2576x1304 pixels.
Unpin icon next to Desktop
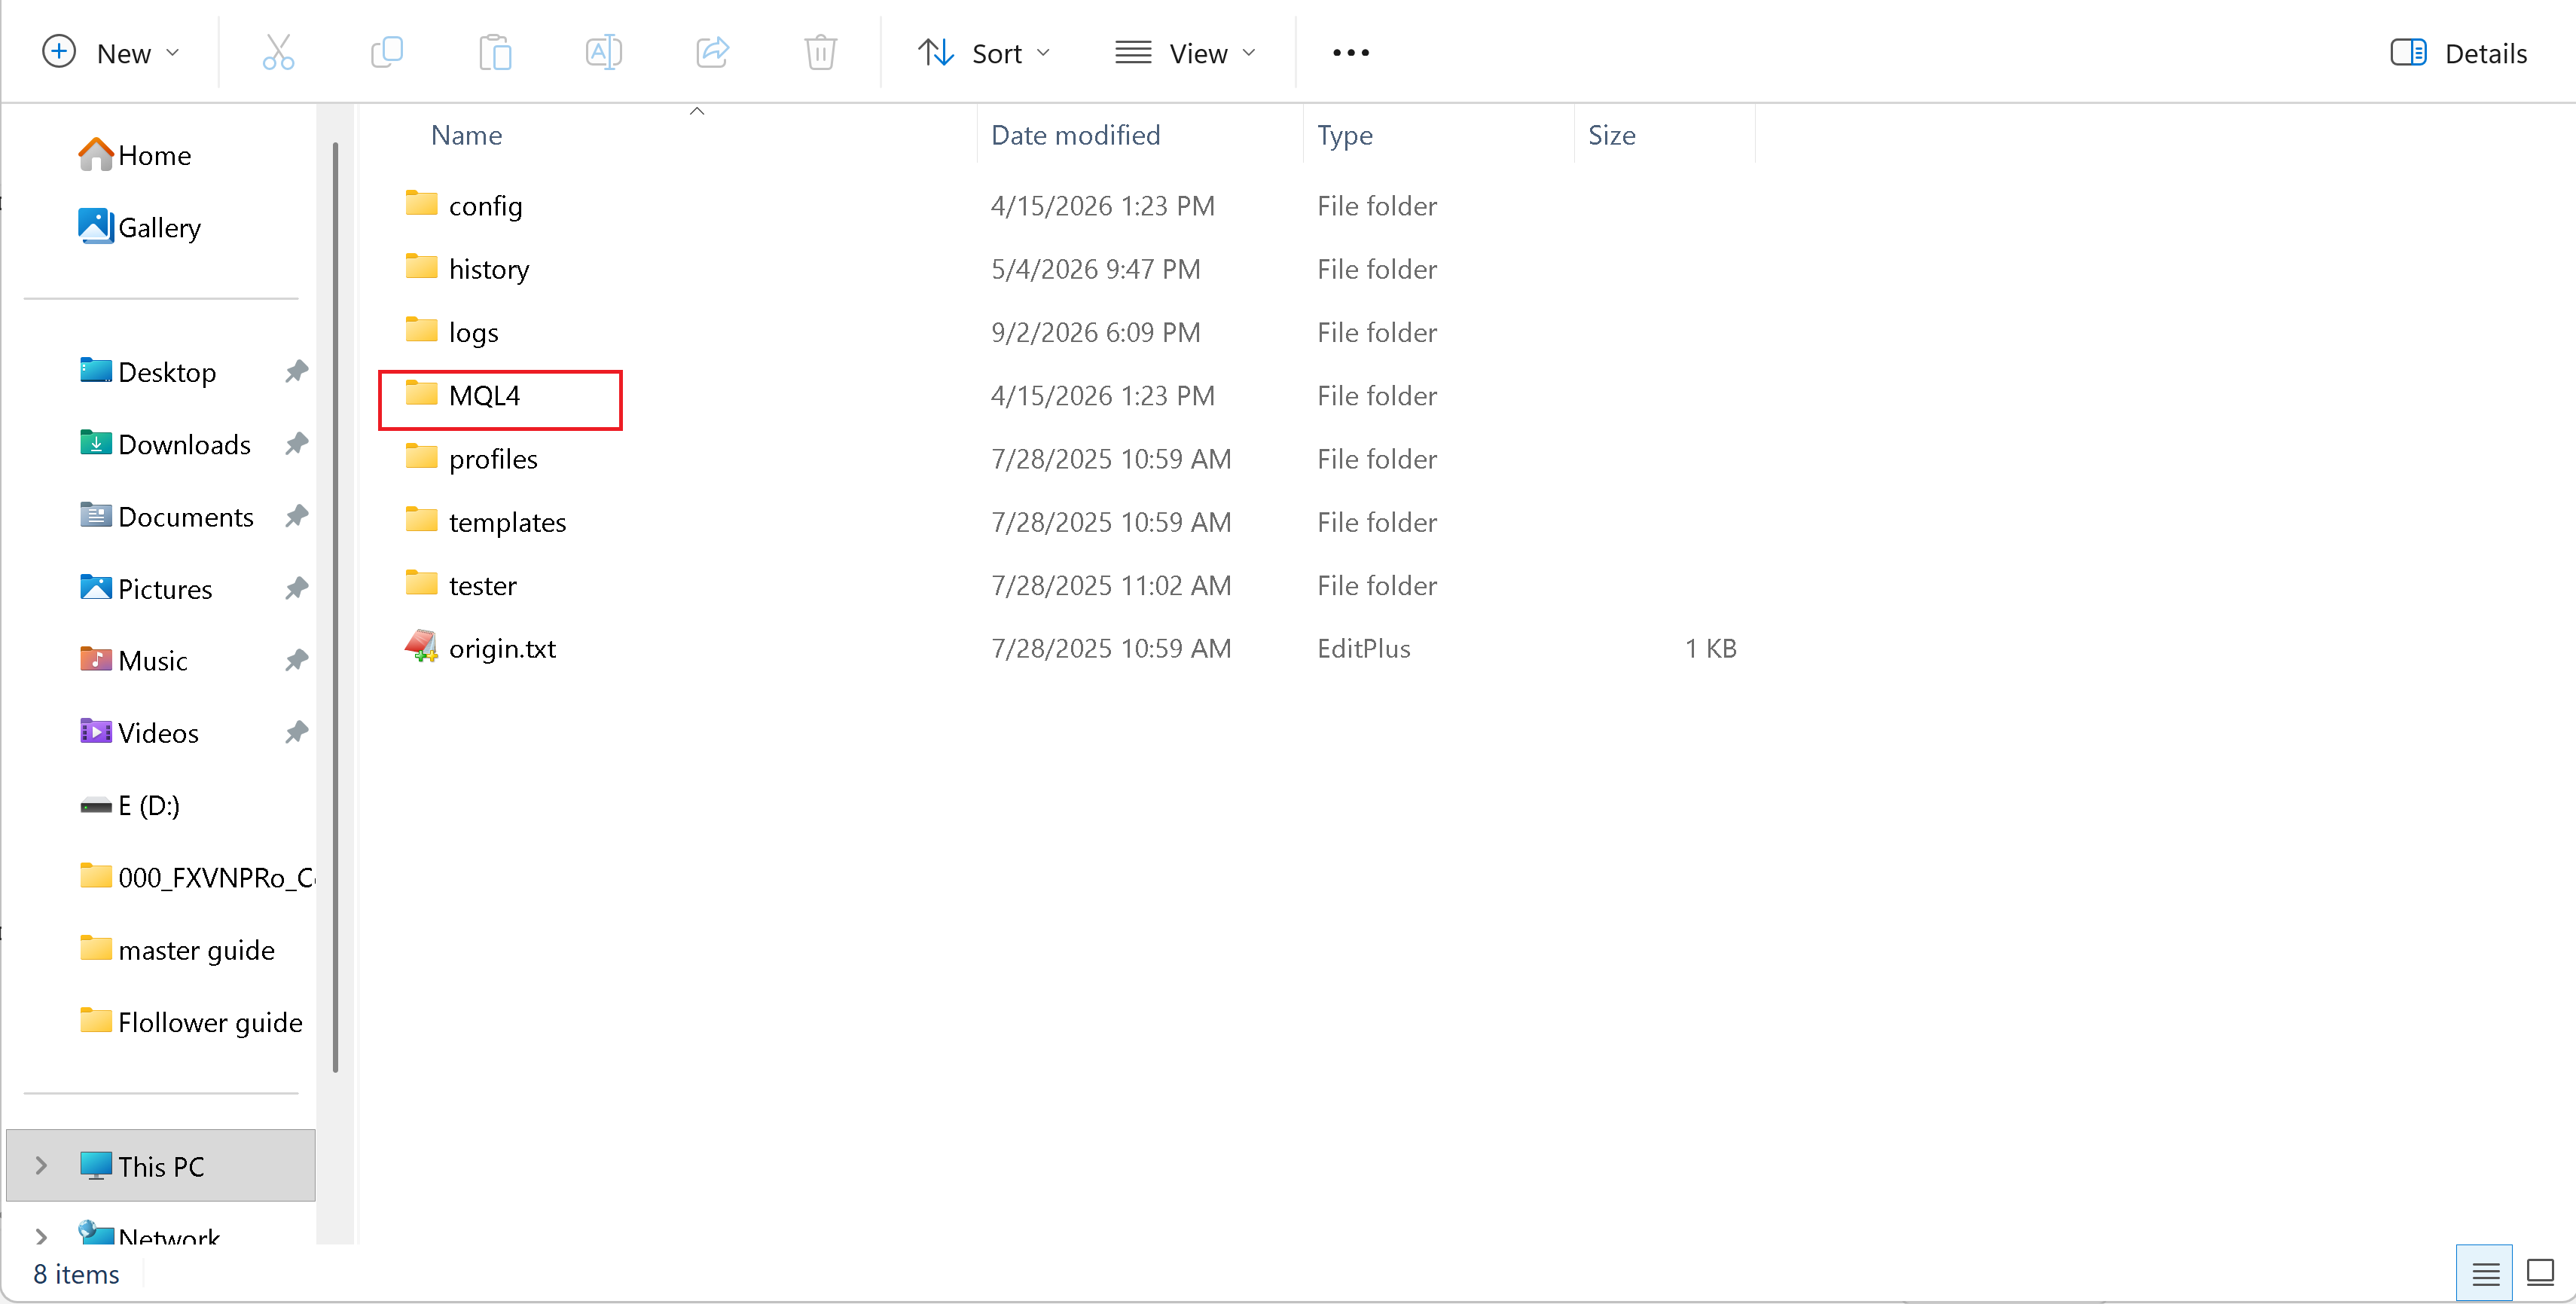point(296,372)
